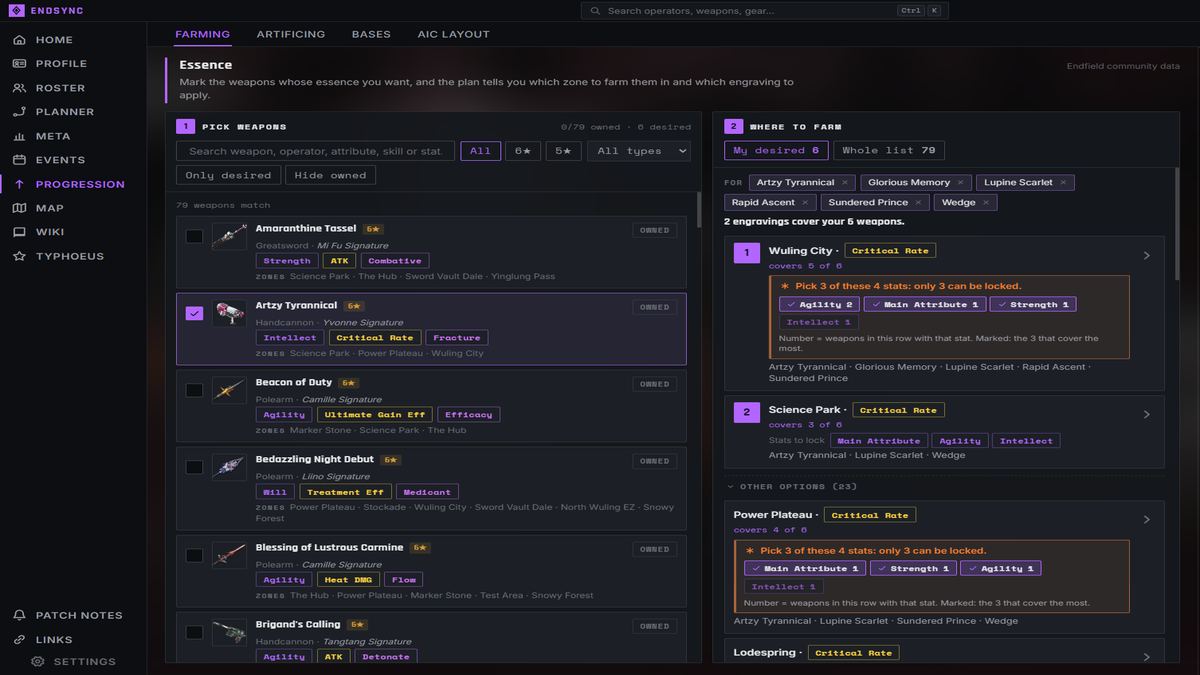This screenshot has height=675, width=1200.
Task: Open Planner via its book icon
Action: pyautogui.click(x=19, y=112)
